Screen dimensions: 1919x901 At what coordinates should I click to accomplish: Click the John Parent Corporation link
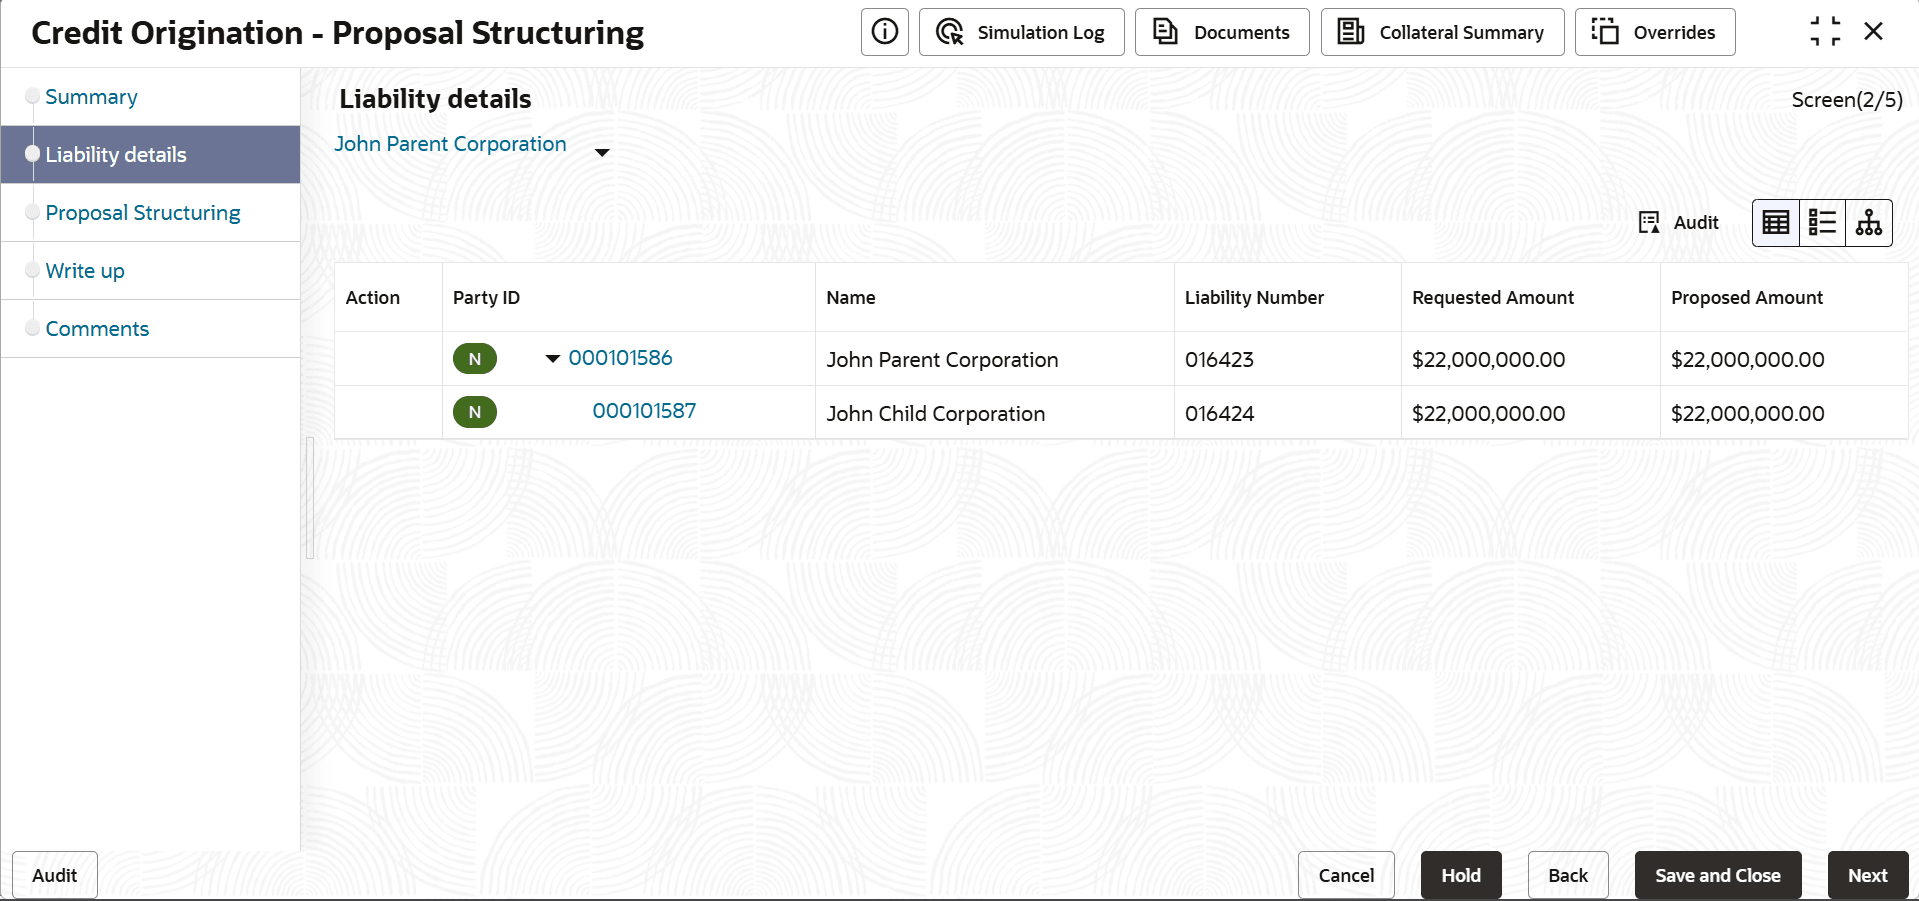(x=450, y=144)
